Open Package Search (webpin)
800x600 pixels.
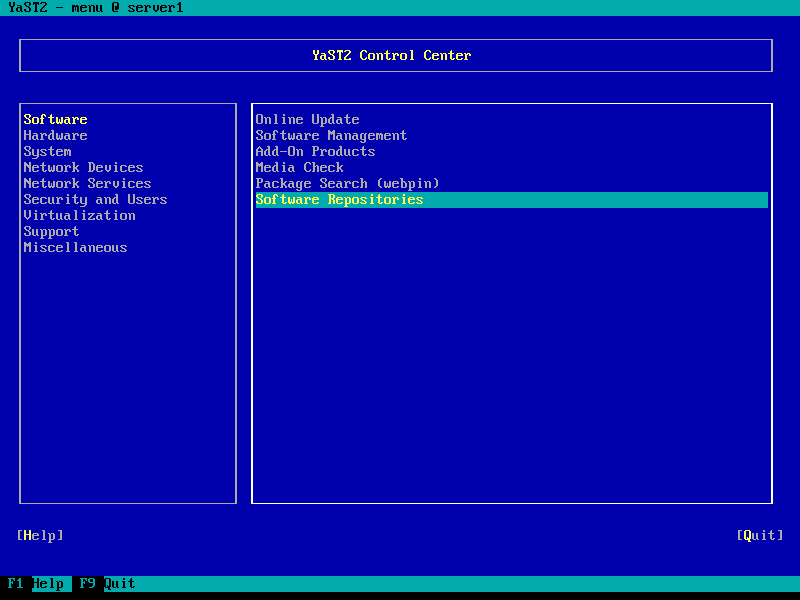pyautogui.click(x=347, y=183)
